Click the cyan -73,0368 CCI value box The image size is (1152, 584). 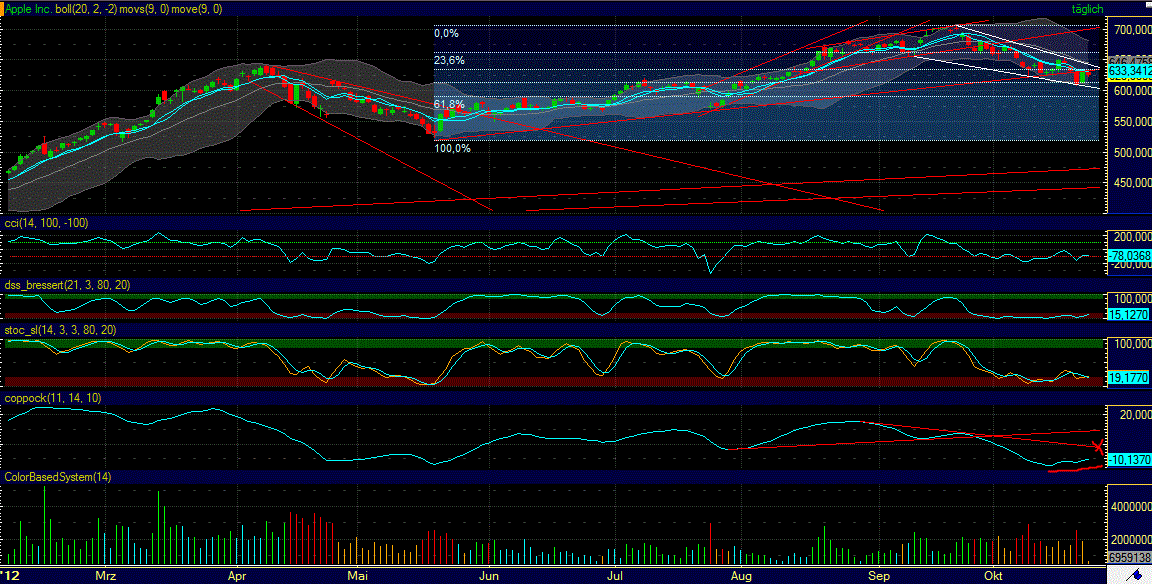coord(1128,255)
